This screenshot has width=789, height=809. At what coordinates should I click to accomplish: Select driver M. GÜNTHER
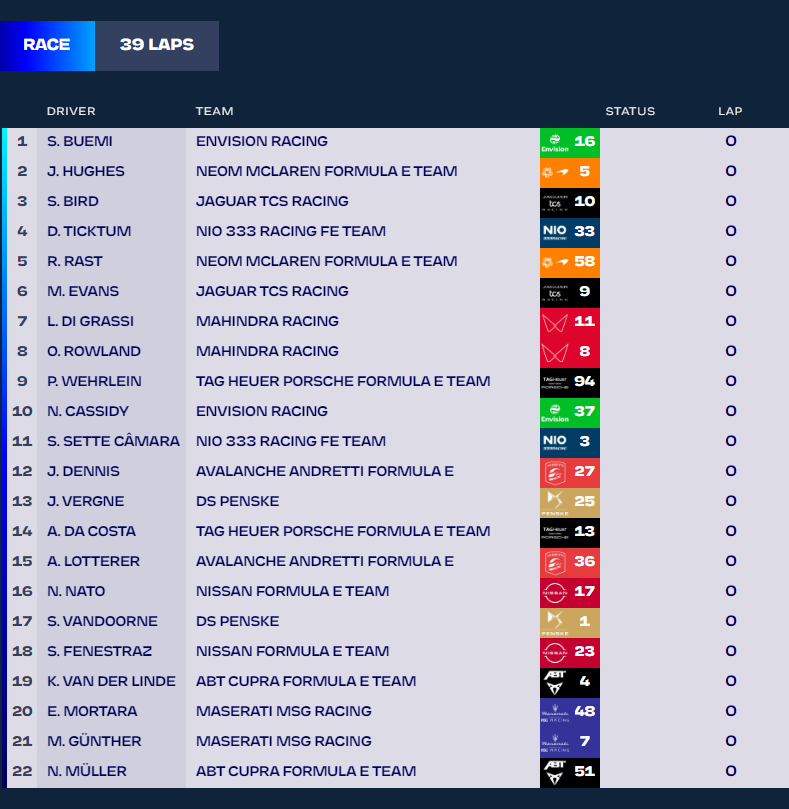(94, 741)
